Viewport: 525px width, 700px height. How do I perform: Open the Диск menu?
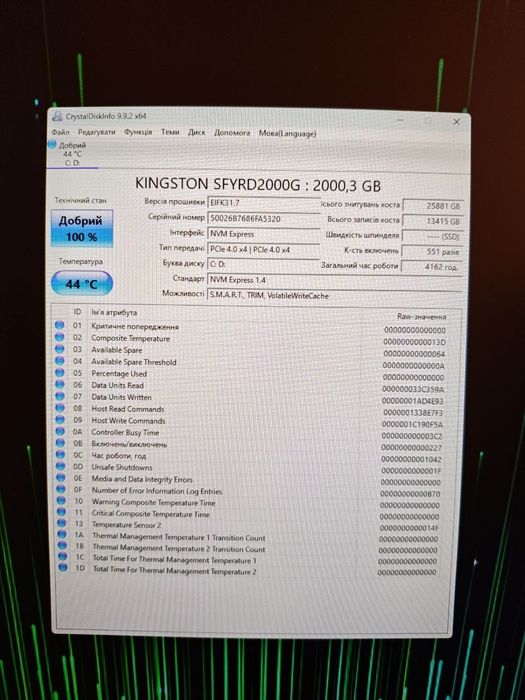(196, 133)
